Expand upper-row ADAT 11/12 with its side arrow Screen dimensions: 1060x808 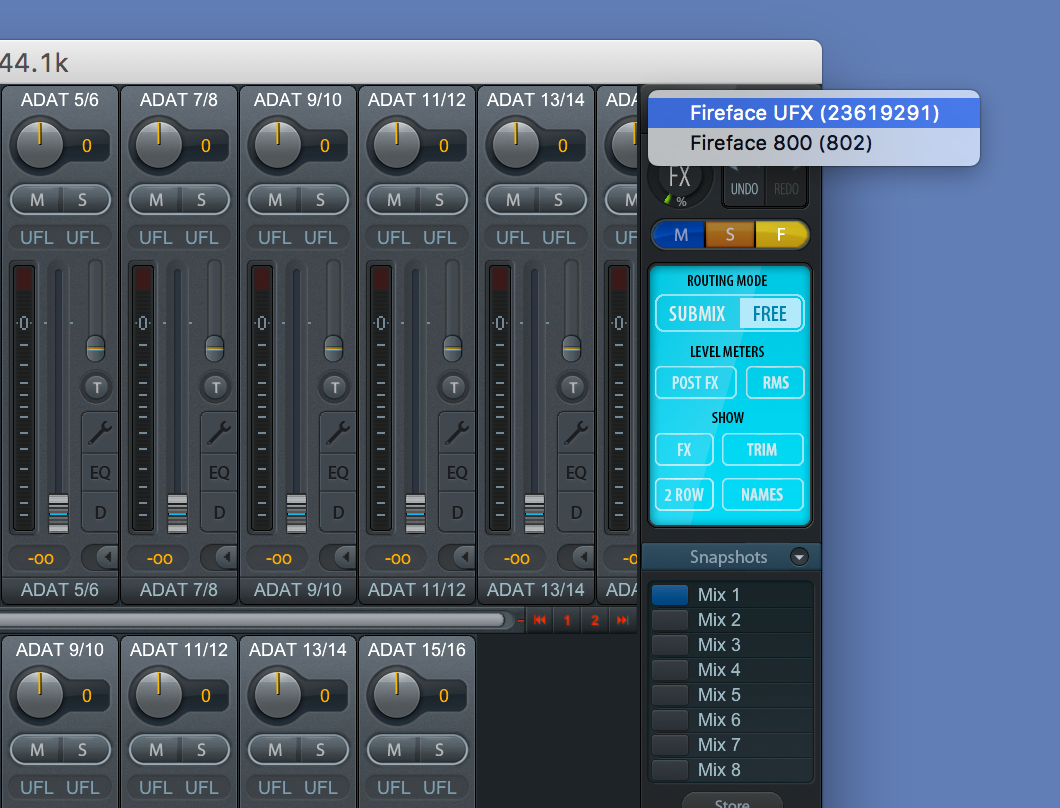[x=457, y=557]
